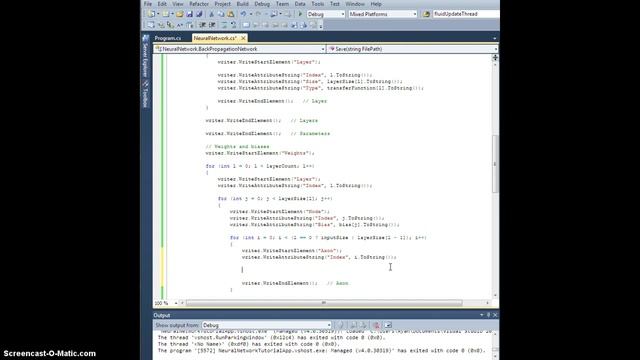Toggle Auto Hide pin on Output panel
640x360 pixels.
click(489, 315)
